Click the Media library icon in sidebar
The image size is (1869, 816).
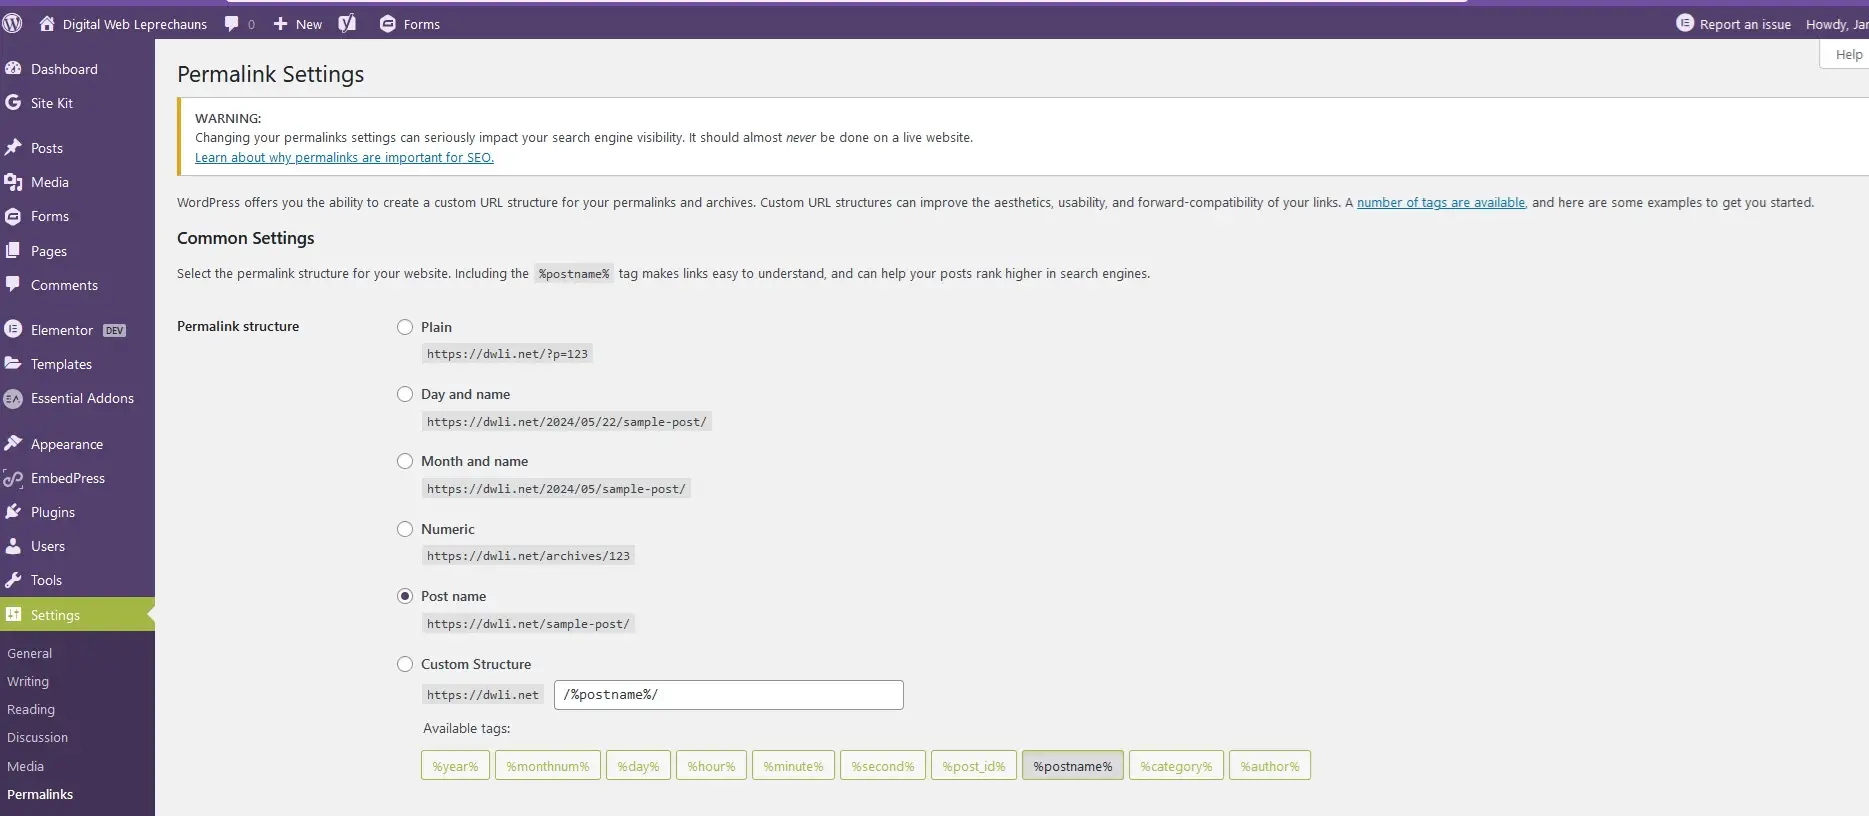(13, 181)
